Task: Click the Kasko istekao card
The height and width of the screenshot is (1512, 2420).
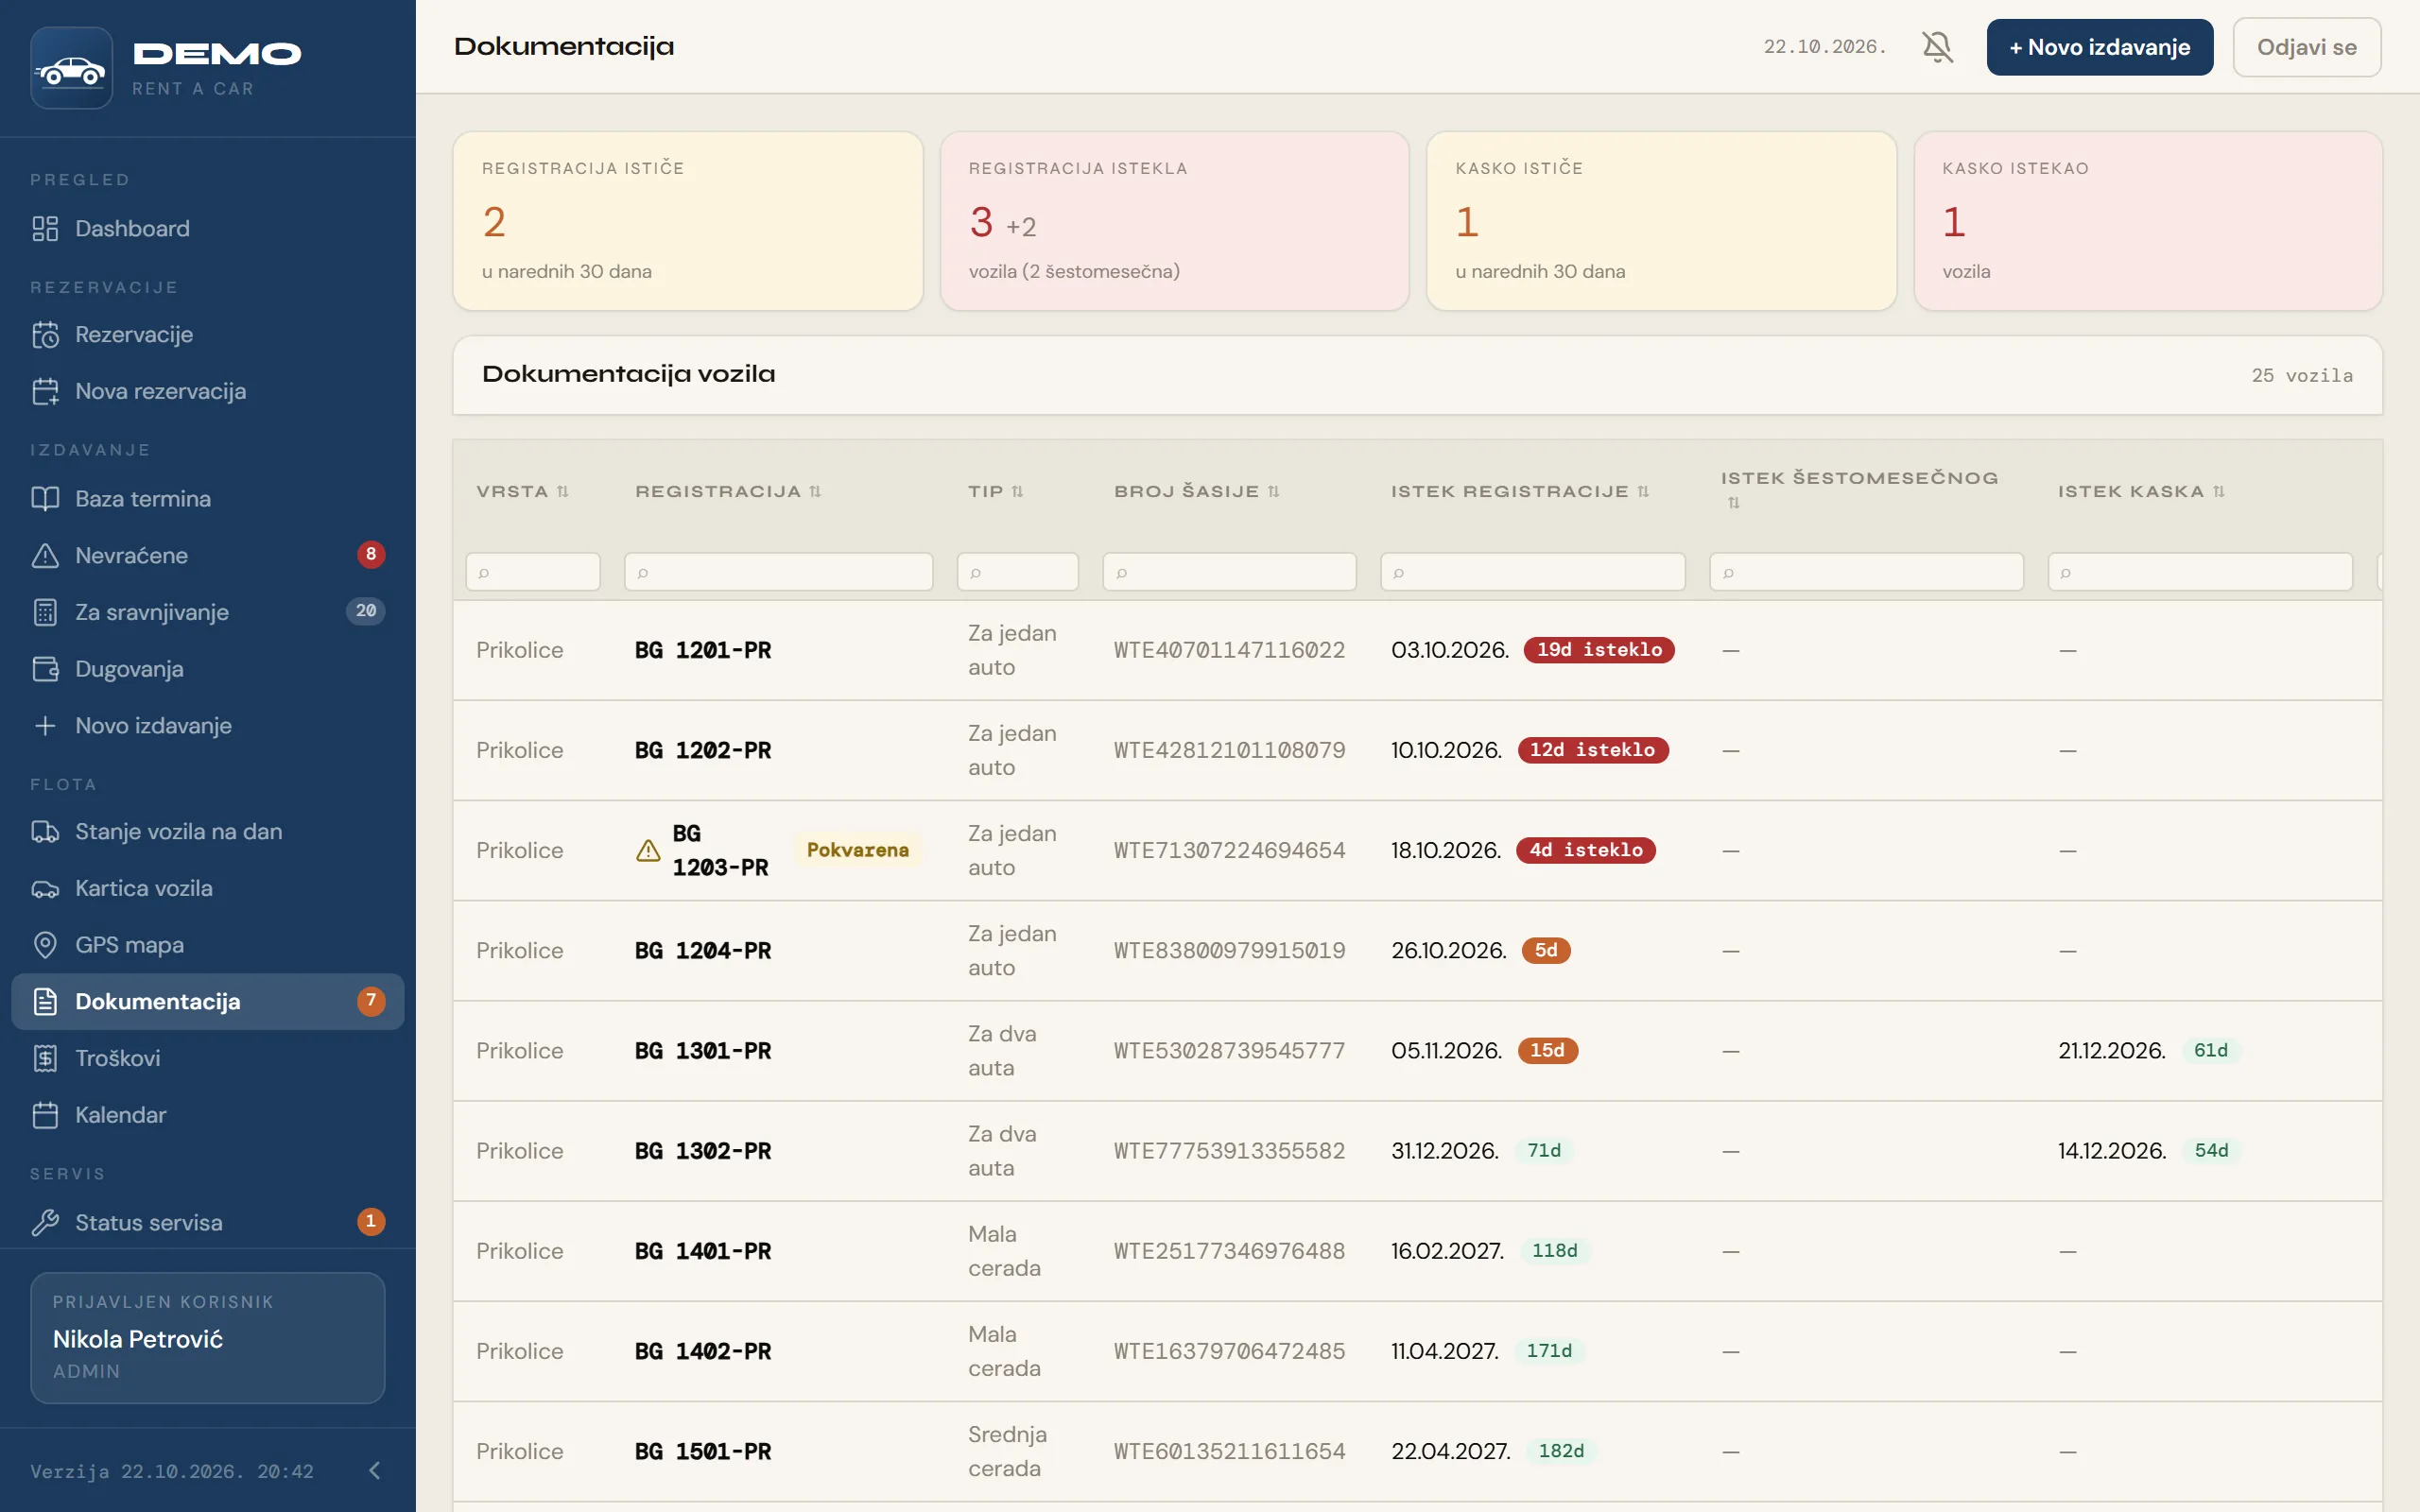Action: click(2147, 221)
